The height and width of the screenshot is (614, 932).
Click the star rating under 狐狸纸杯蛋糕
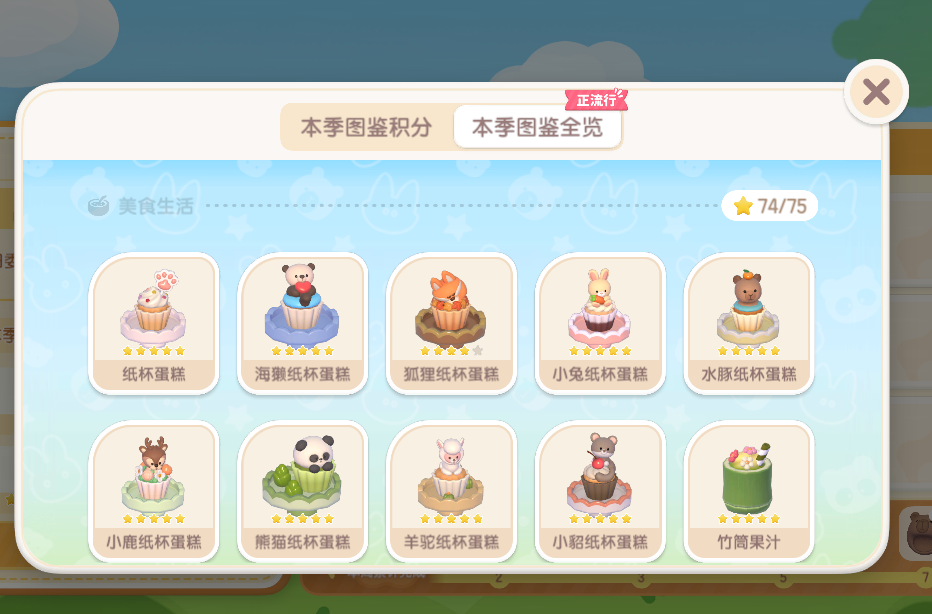click(451, 351)
